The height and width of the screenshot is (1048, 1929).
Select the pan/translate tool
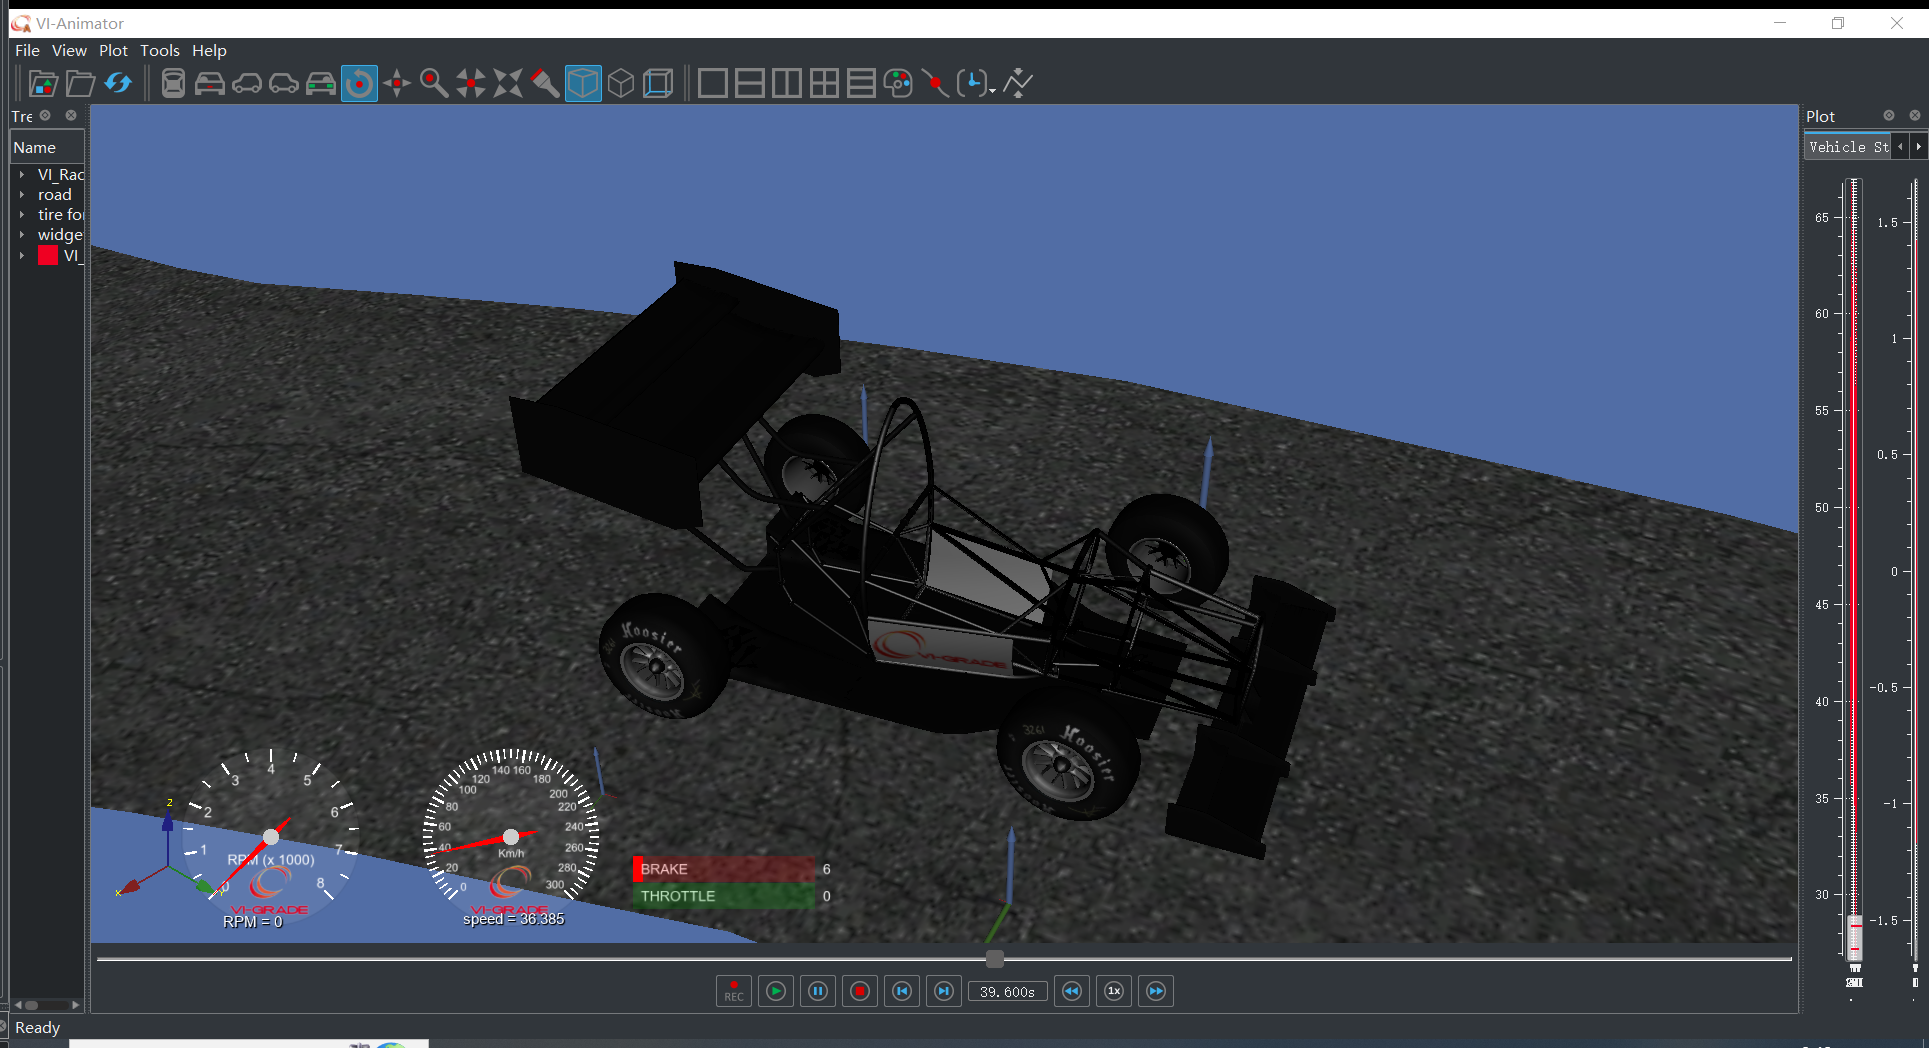(397, 84)
